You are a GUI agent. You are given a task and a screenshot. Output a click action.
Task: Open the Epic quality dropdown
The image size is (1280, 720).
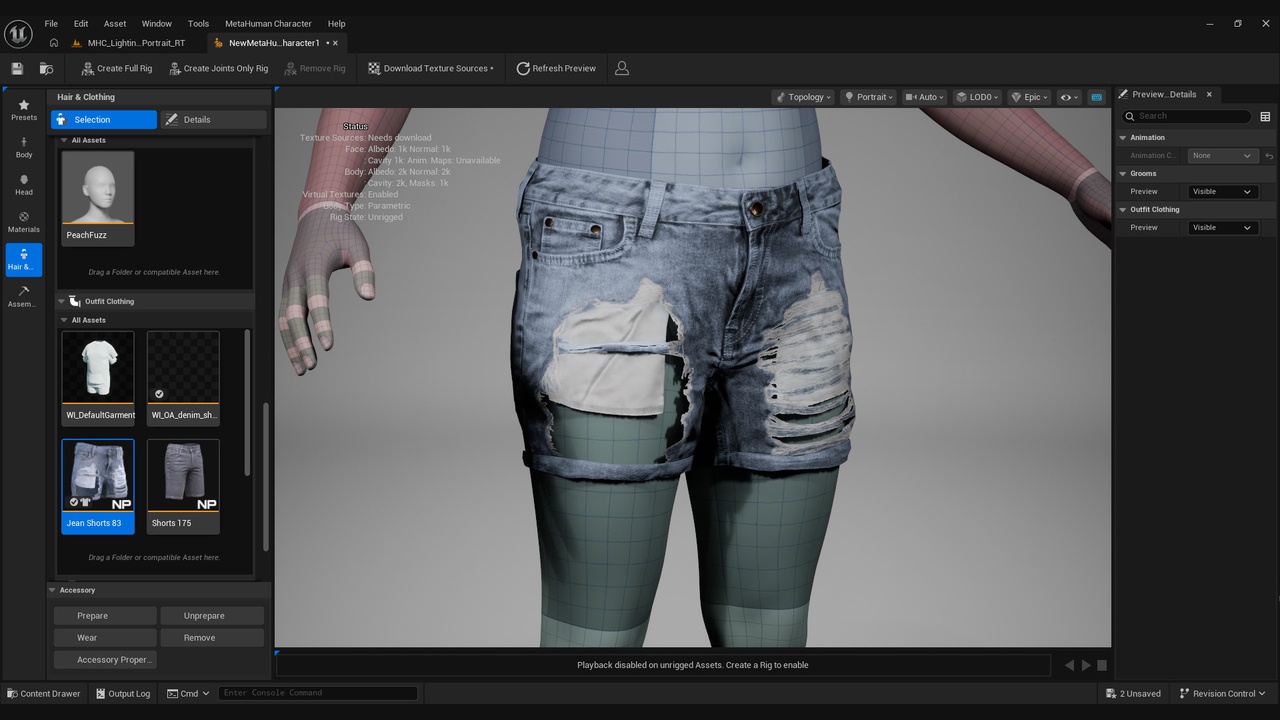(1029, 97)
